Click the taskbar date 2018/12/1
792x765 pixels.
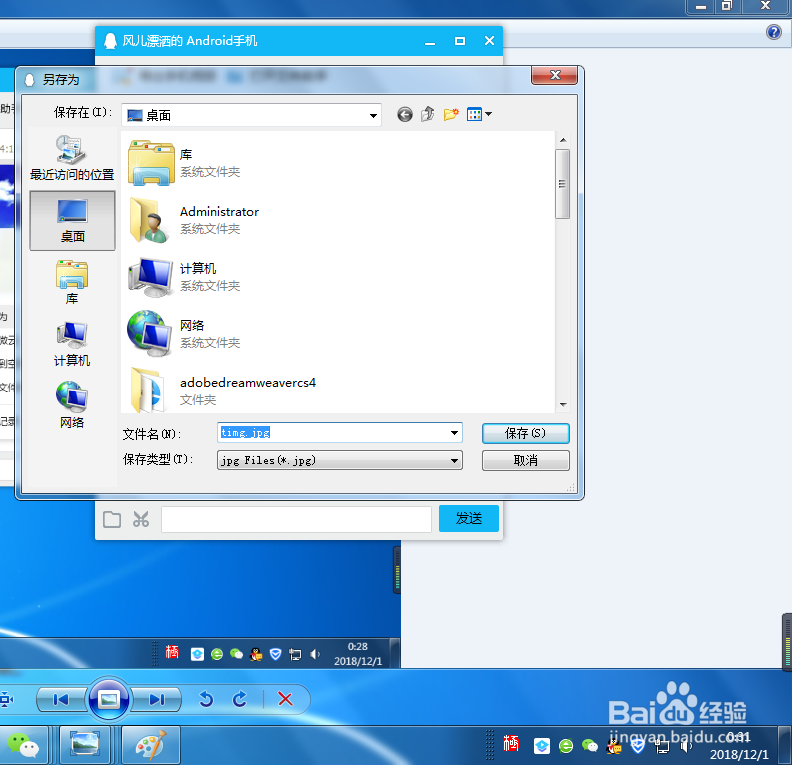(x=739, y=754)
